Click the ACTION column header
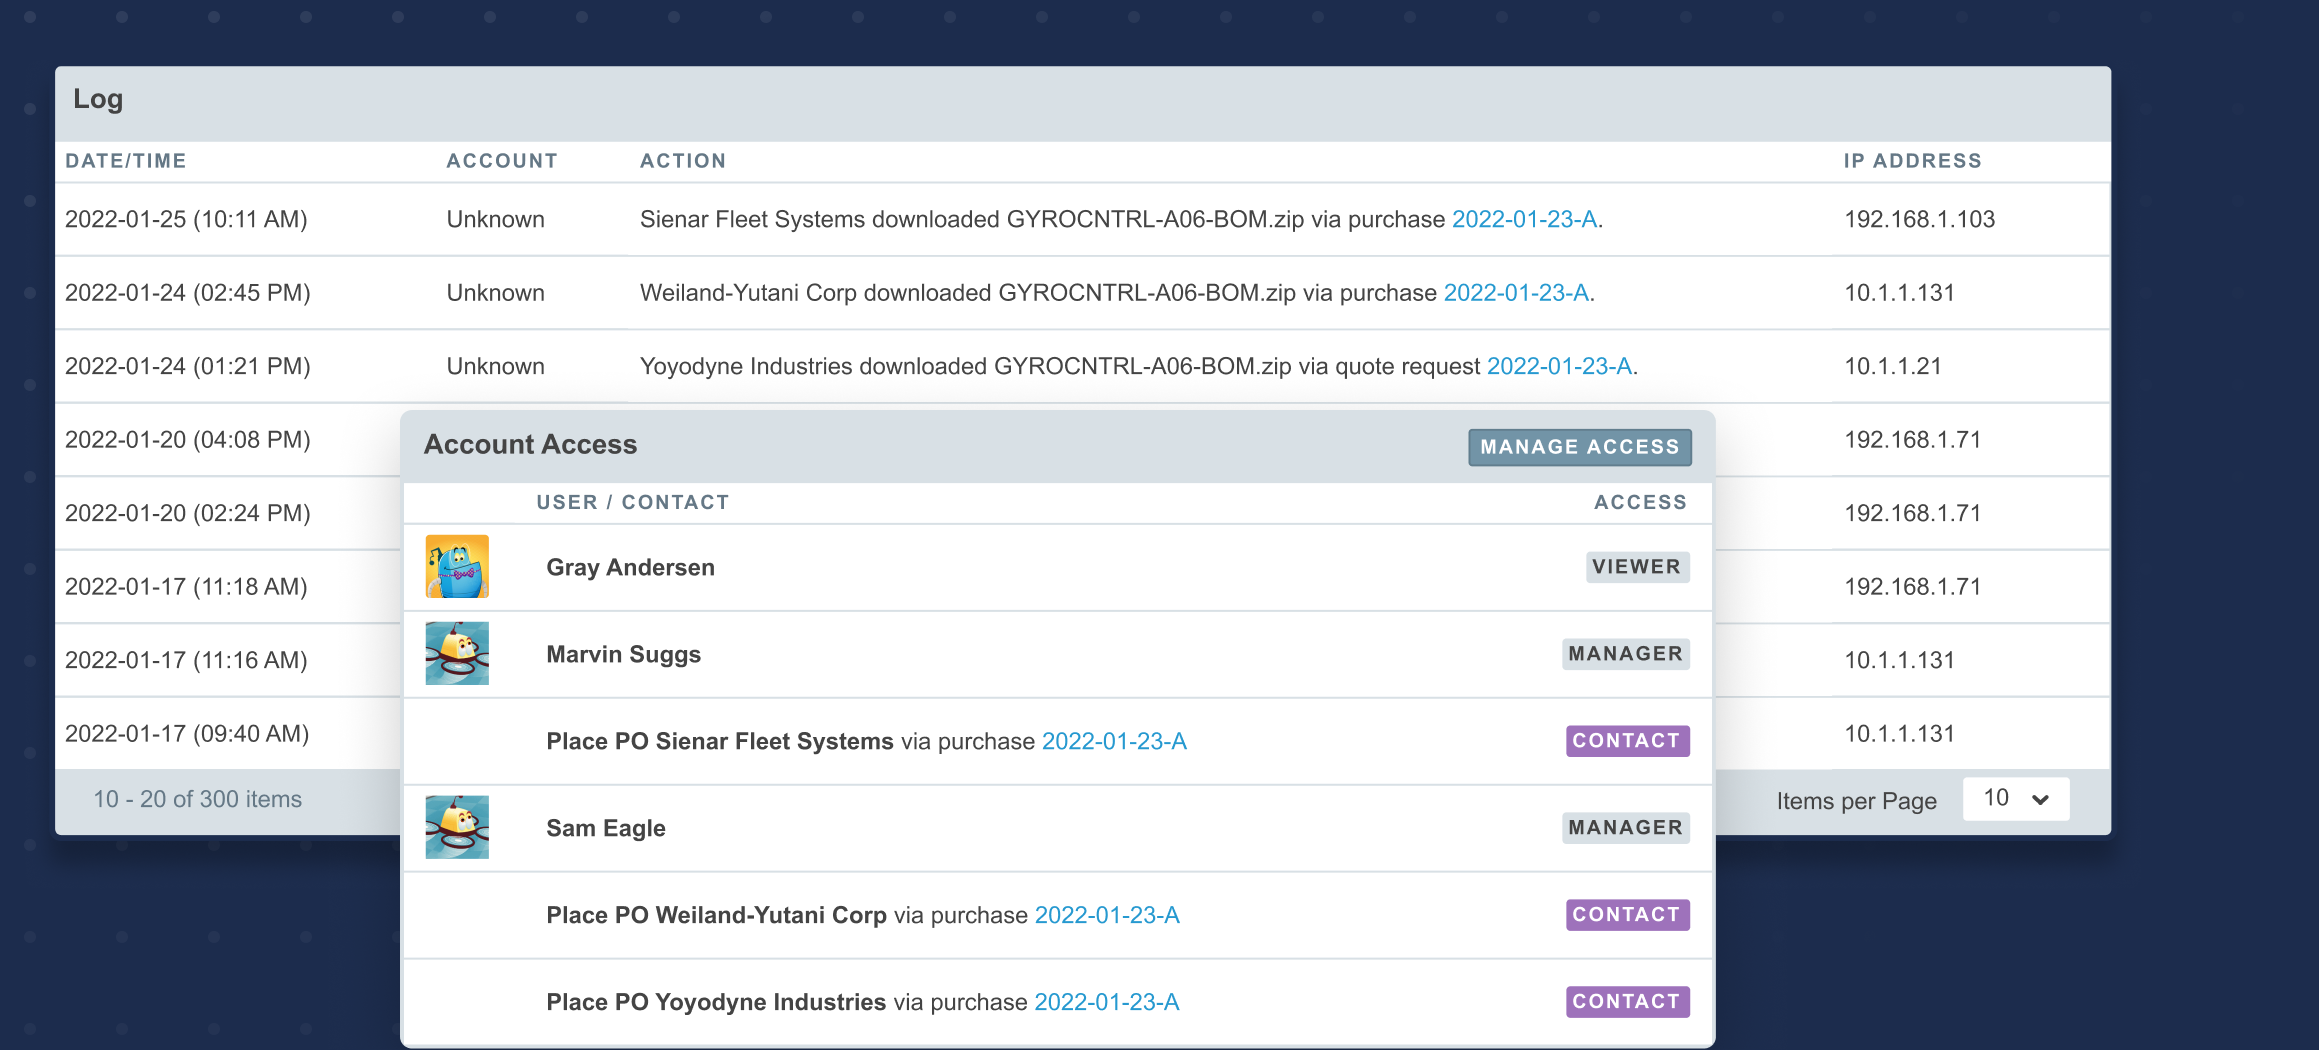This screenshot has width=2319, height=1050. [683, 161]
